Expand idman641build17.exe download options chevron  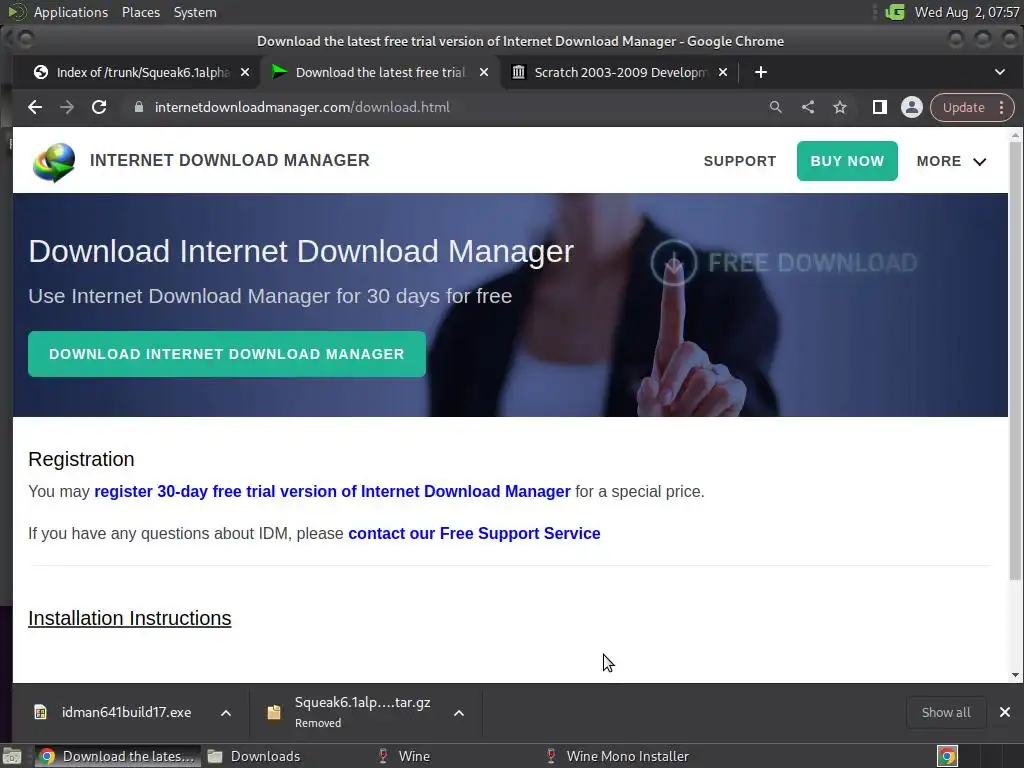[x=226, y=712]
